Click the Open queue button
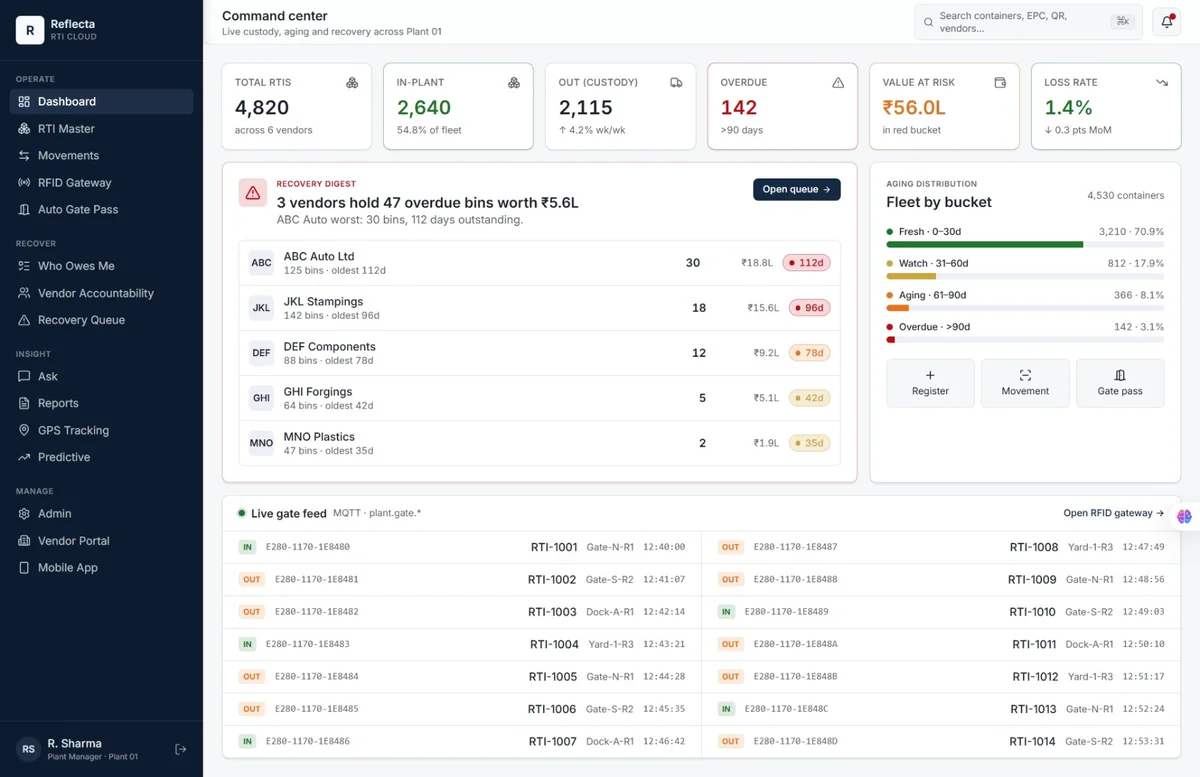 [x=796, y=189]
